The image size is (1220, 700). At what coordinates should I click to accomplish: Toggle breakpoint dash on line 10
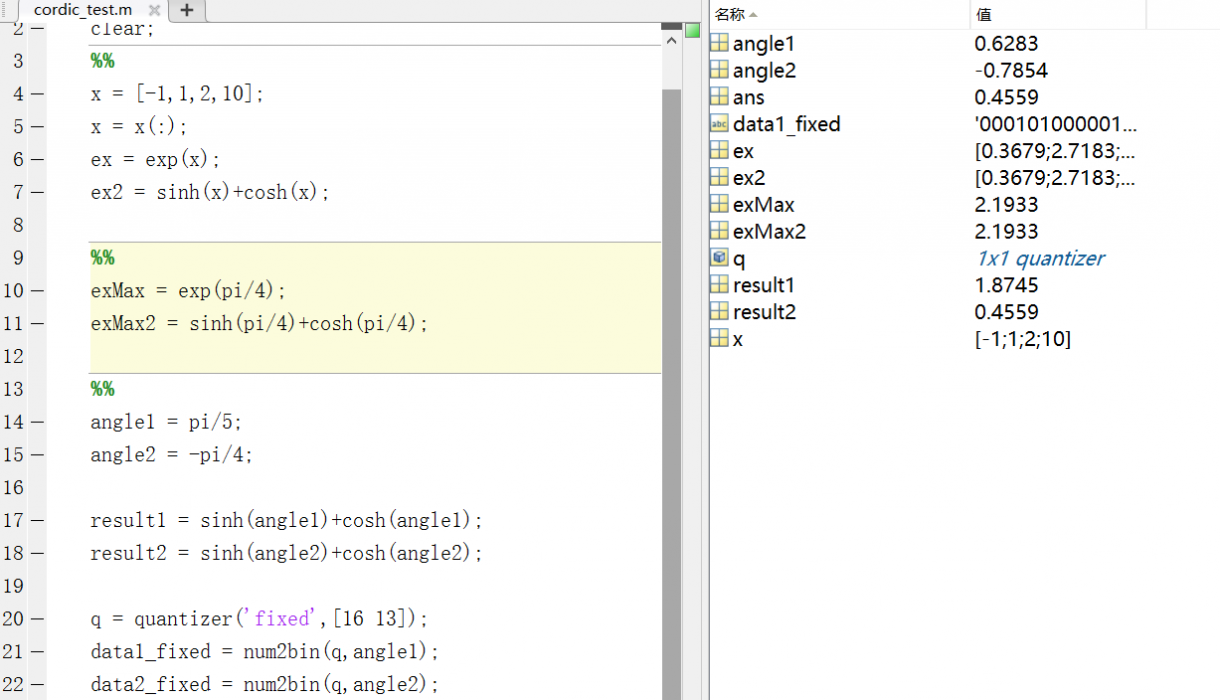37,291
